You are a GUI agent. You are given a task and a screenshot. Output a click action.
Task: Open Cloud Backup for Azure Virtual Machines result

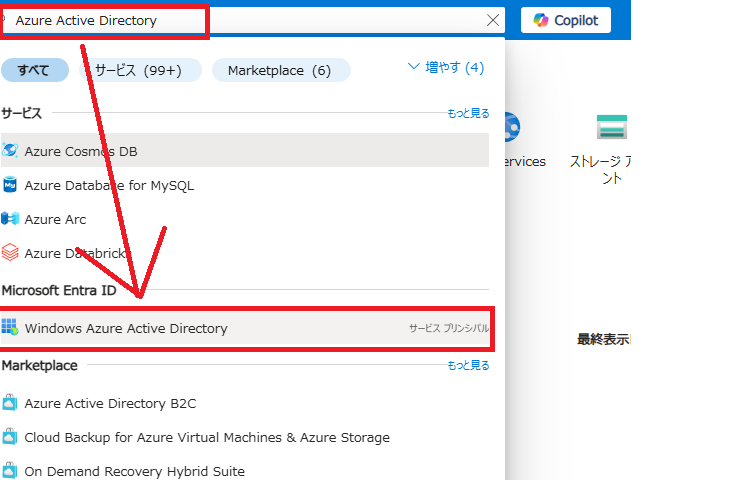pyautogui.click(x=207, y=437)
